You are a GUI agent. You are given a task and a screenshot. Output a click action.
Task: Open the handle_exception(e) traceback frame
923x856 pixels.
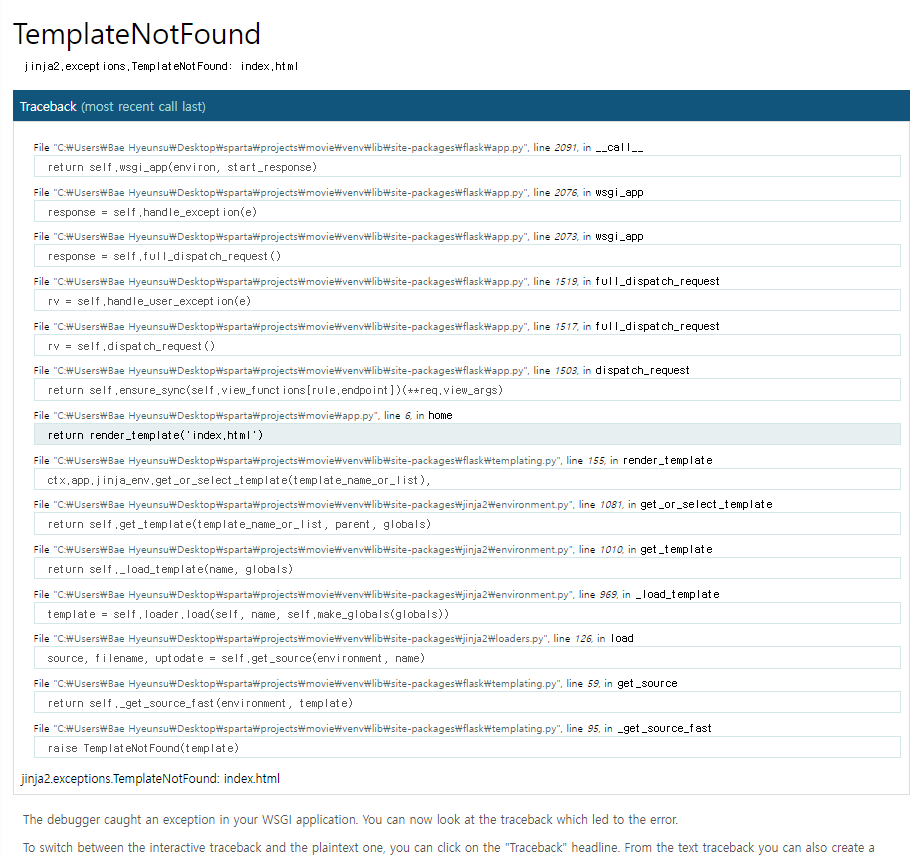click(x=467, y=211)
